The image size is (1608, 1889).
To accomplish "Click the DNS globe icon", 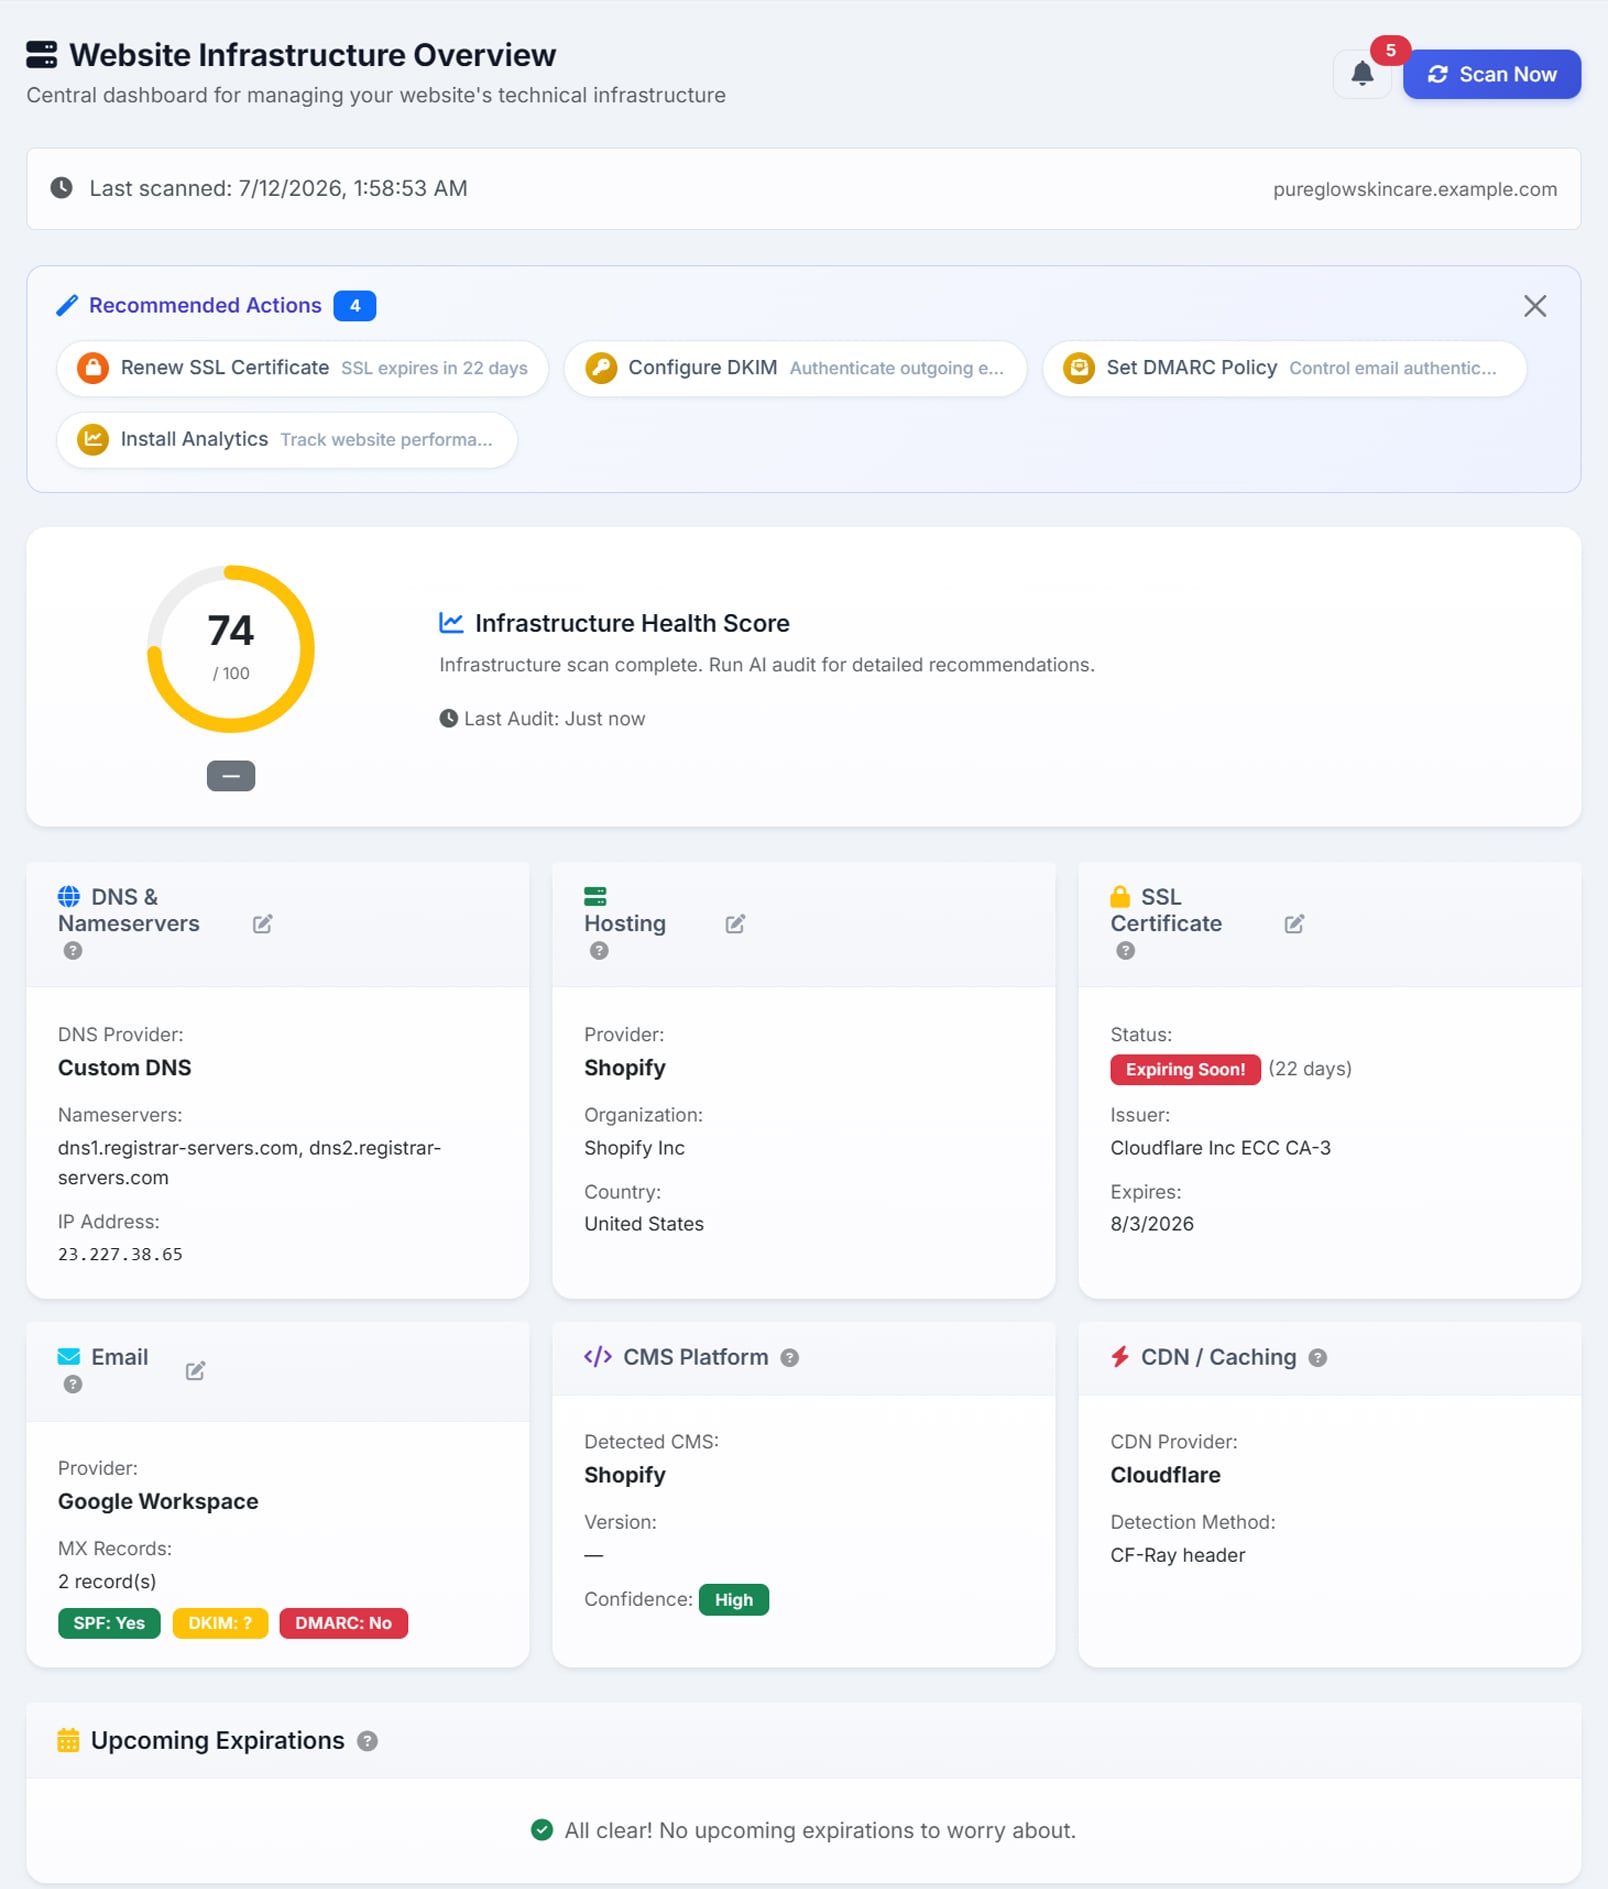I will [x=69, y=897].
